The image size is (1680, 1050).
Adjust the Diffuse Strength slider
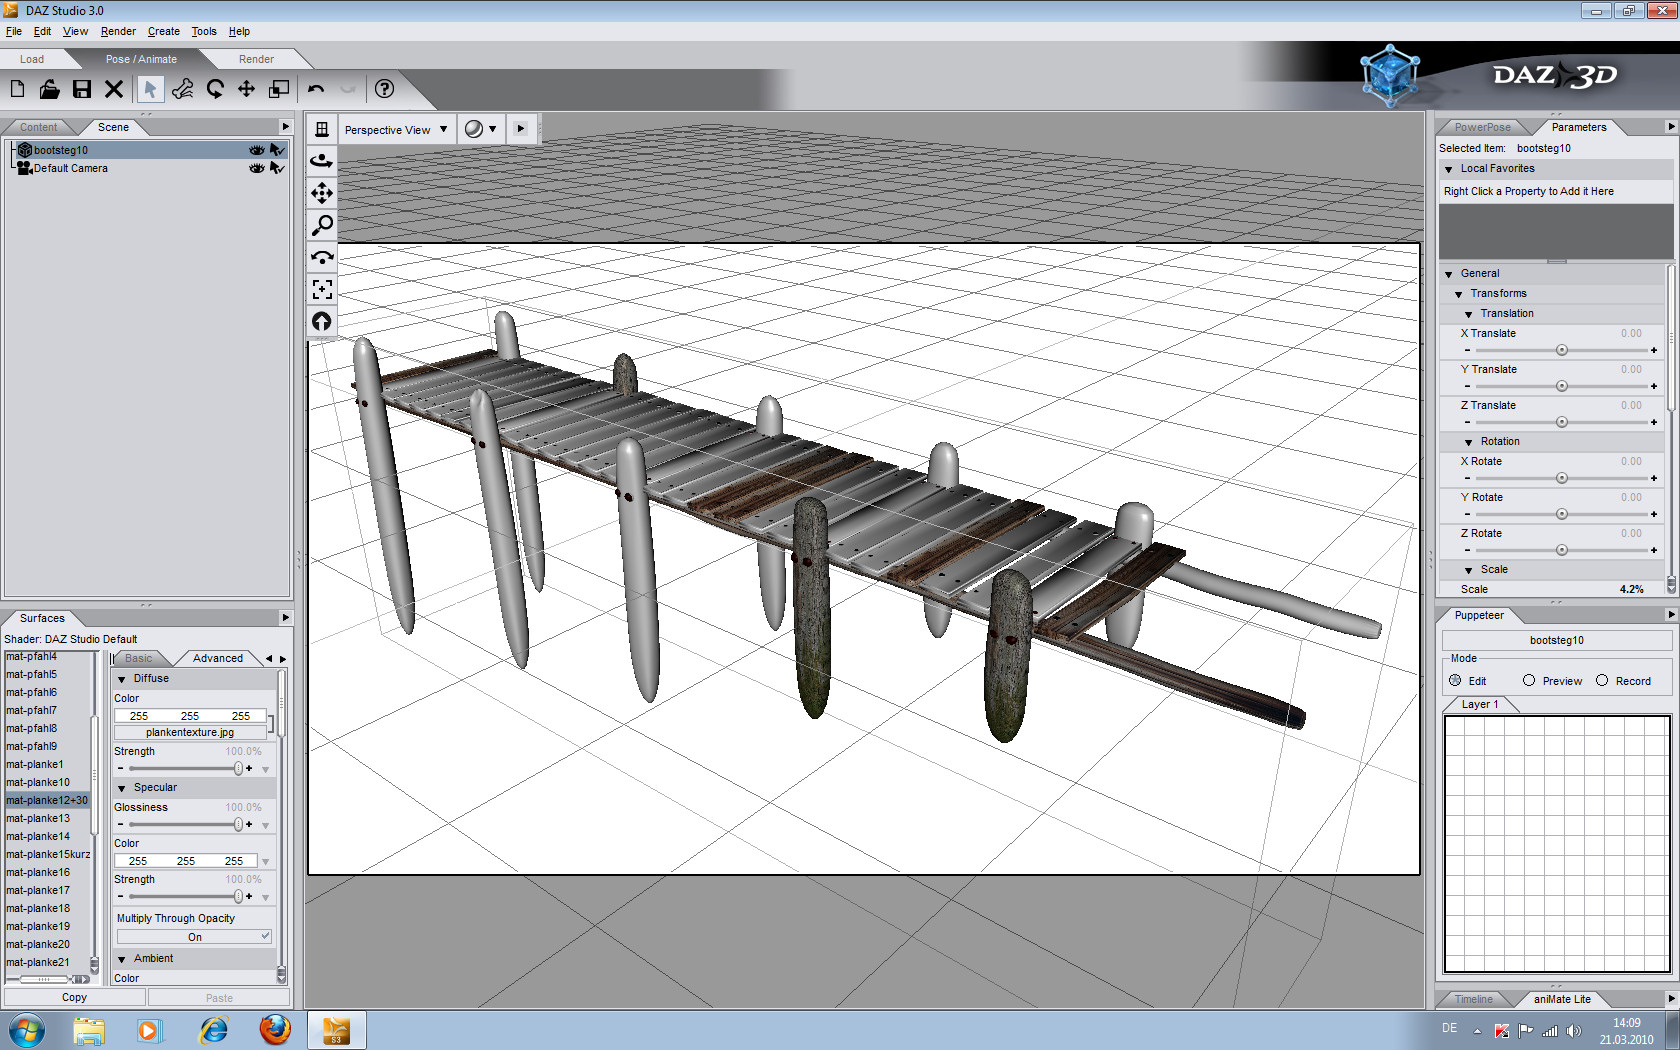click(x=185, y=769)
